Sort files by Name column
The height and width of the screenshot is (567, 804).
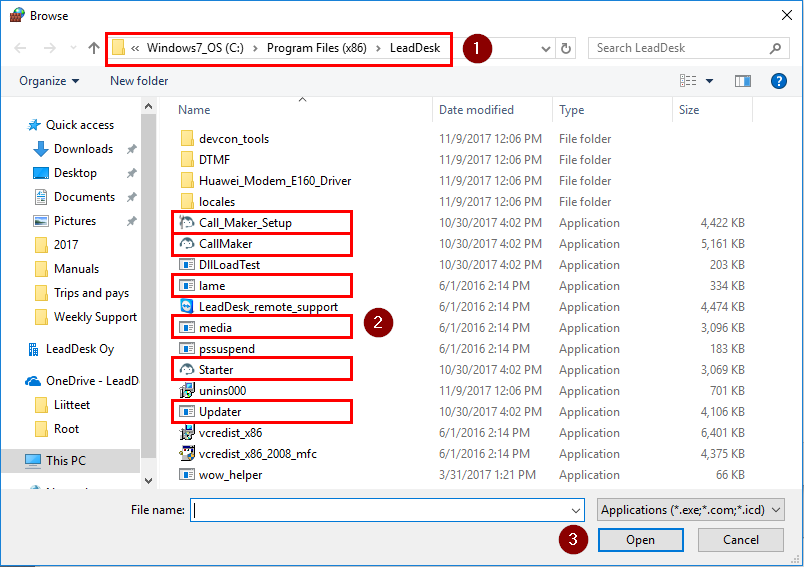(x=194, y=110)
